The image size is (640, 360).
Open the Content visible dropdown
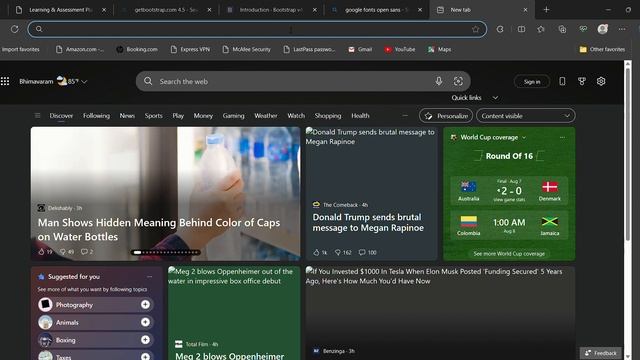click(526, 116)
